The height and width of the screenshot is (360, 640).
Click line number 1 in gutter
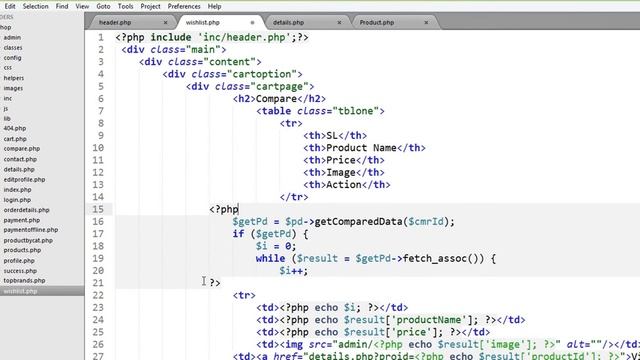(x=100, y=38)
